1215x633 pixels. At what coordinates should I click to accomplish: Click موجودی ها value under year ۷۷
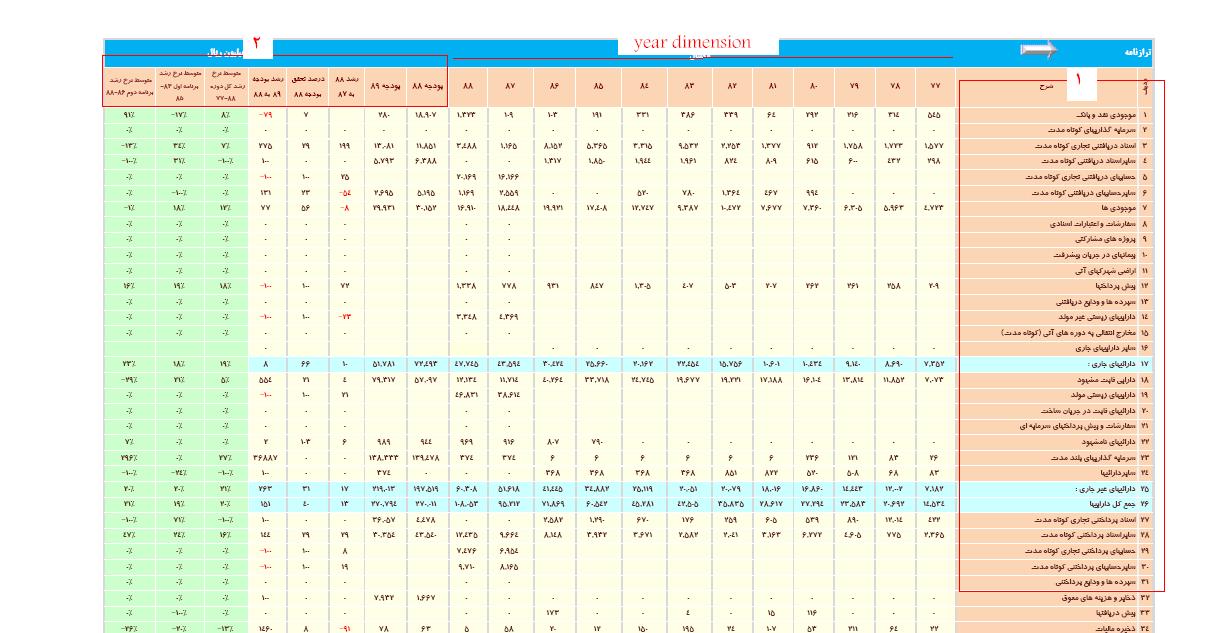[x=934, y=208]
